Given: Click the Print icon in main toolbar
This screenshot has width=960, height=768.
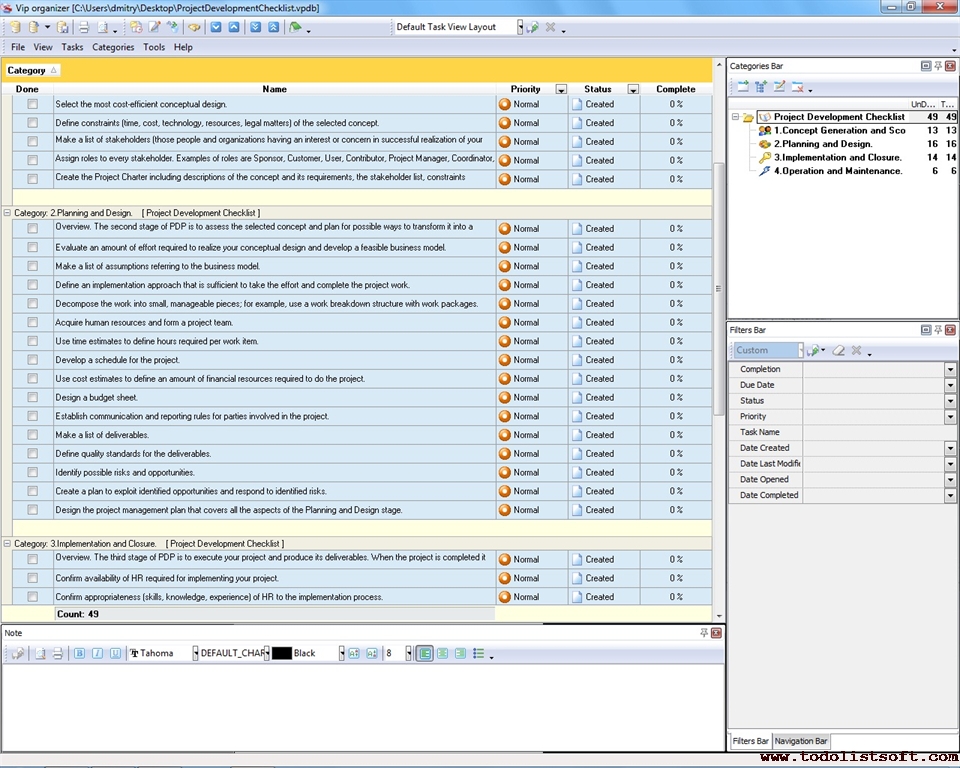Looking at the screenshot, I should [84, 27].
